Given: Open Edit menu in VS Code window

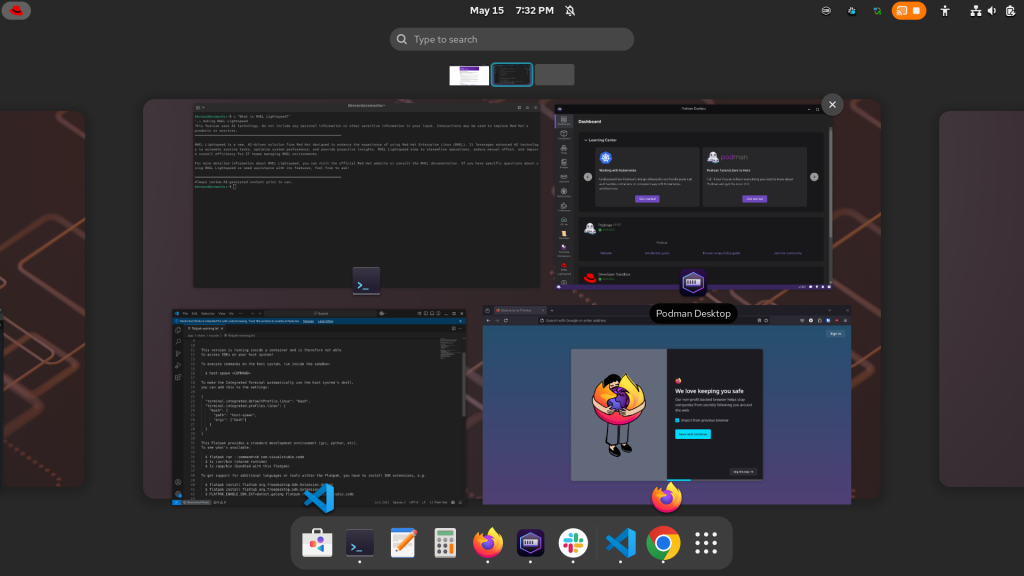Looking at the screenshot, I should pyautogui.click(x=194, y=313).
